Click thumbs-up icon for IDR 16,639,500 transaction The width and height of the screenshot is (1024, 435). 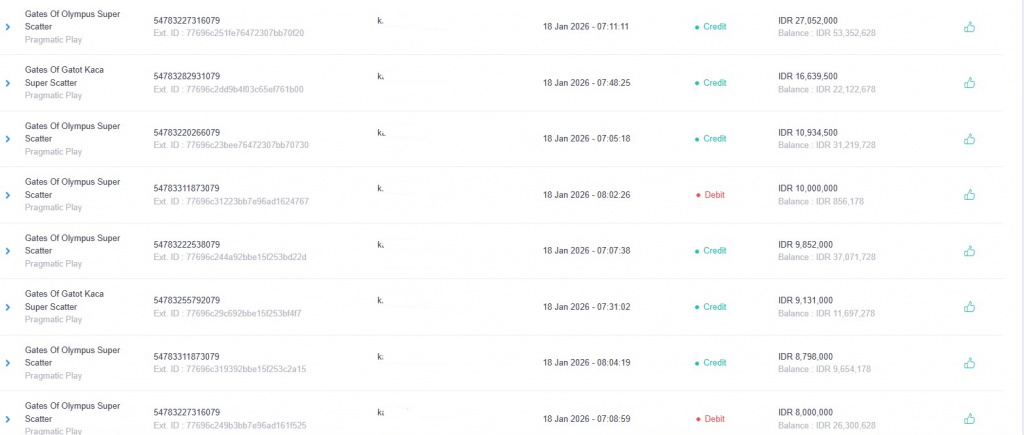pos(969,83)
